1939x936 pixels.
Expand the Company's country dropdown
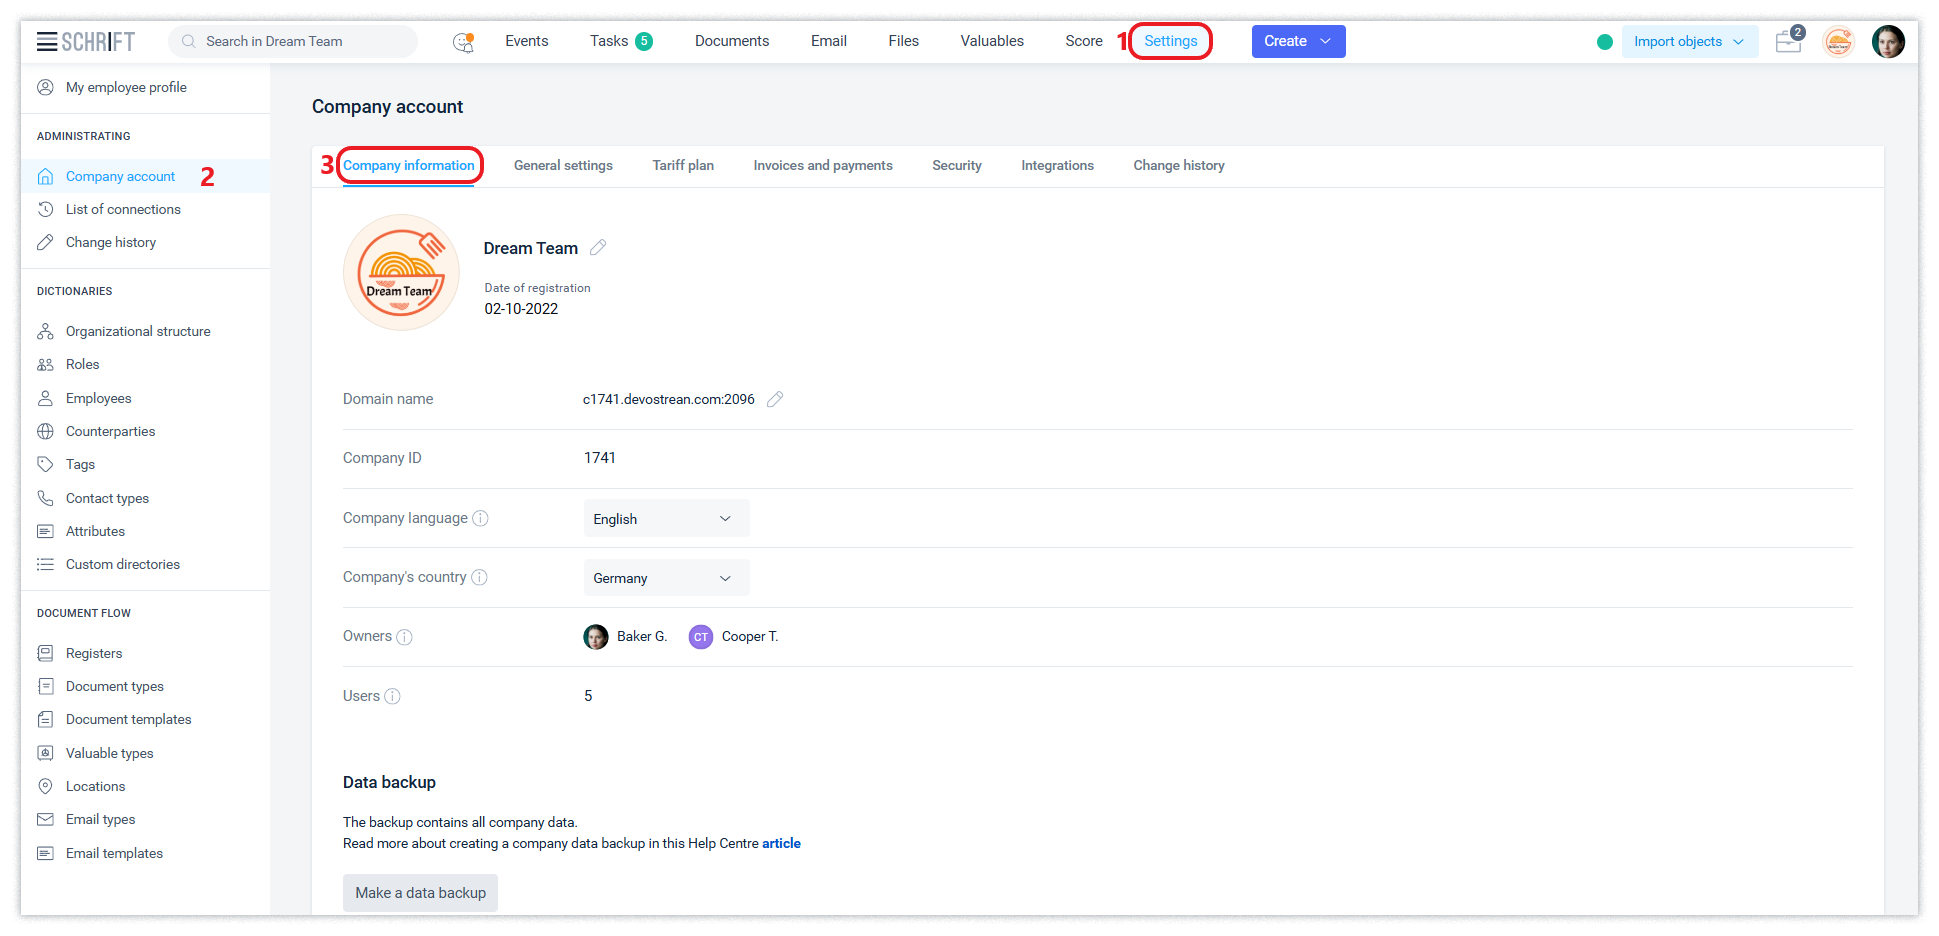click(666, 578)
